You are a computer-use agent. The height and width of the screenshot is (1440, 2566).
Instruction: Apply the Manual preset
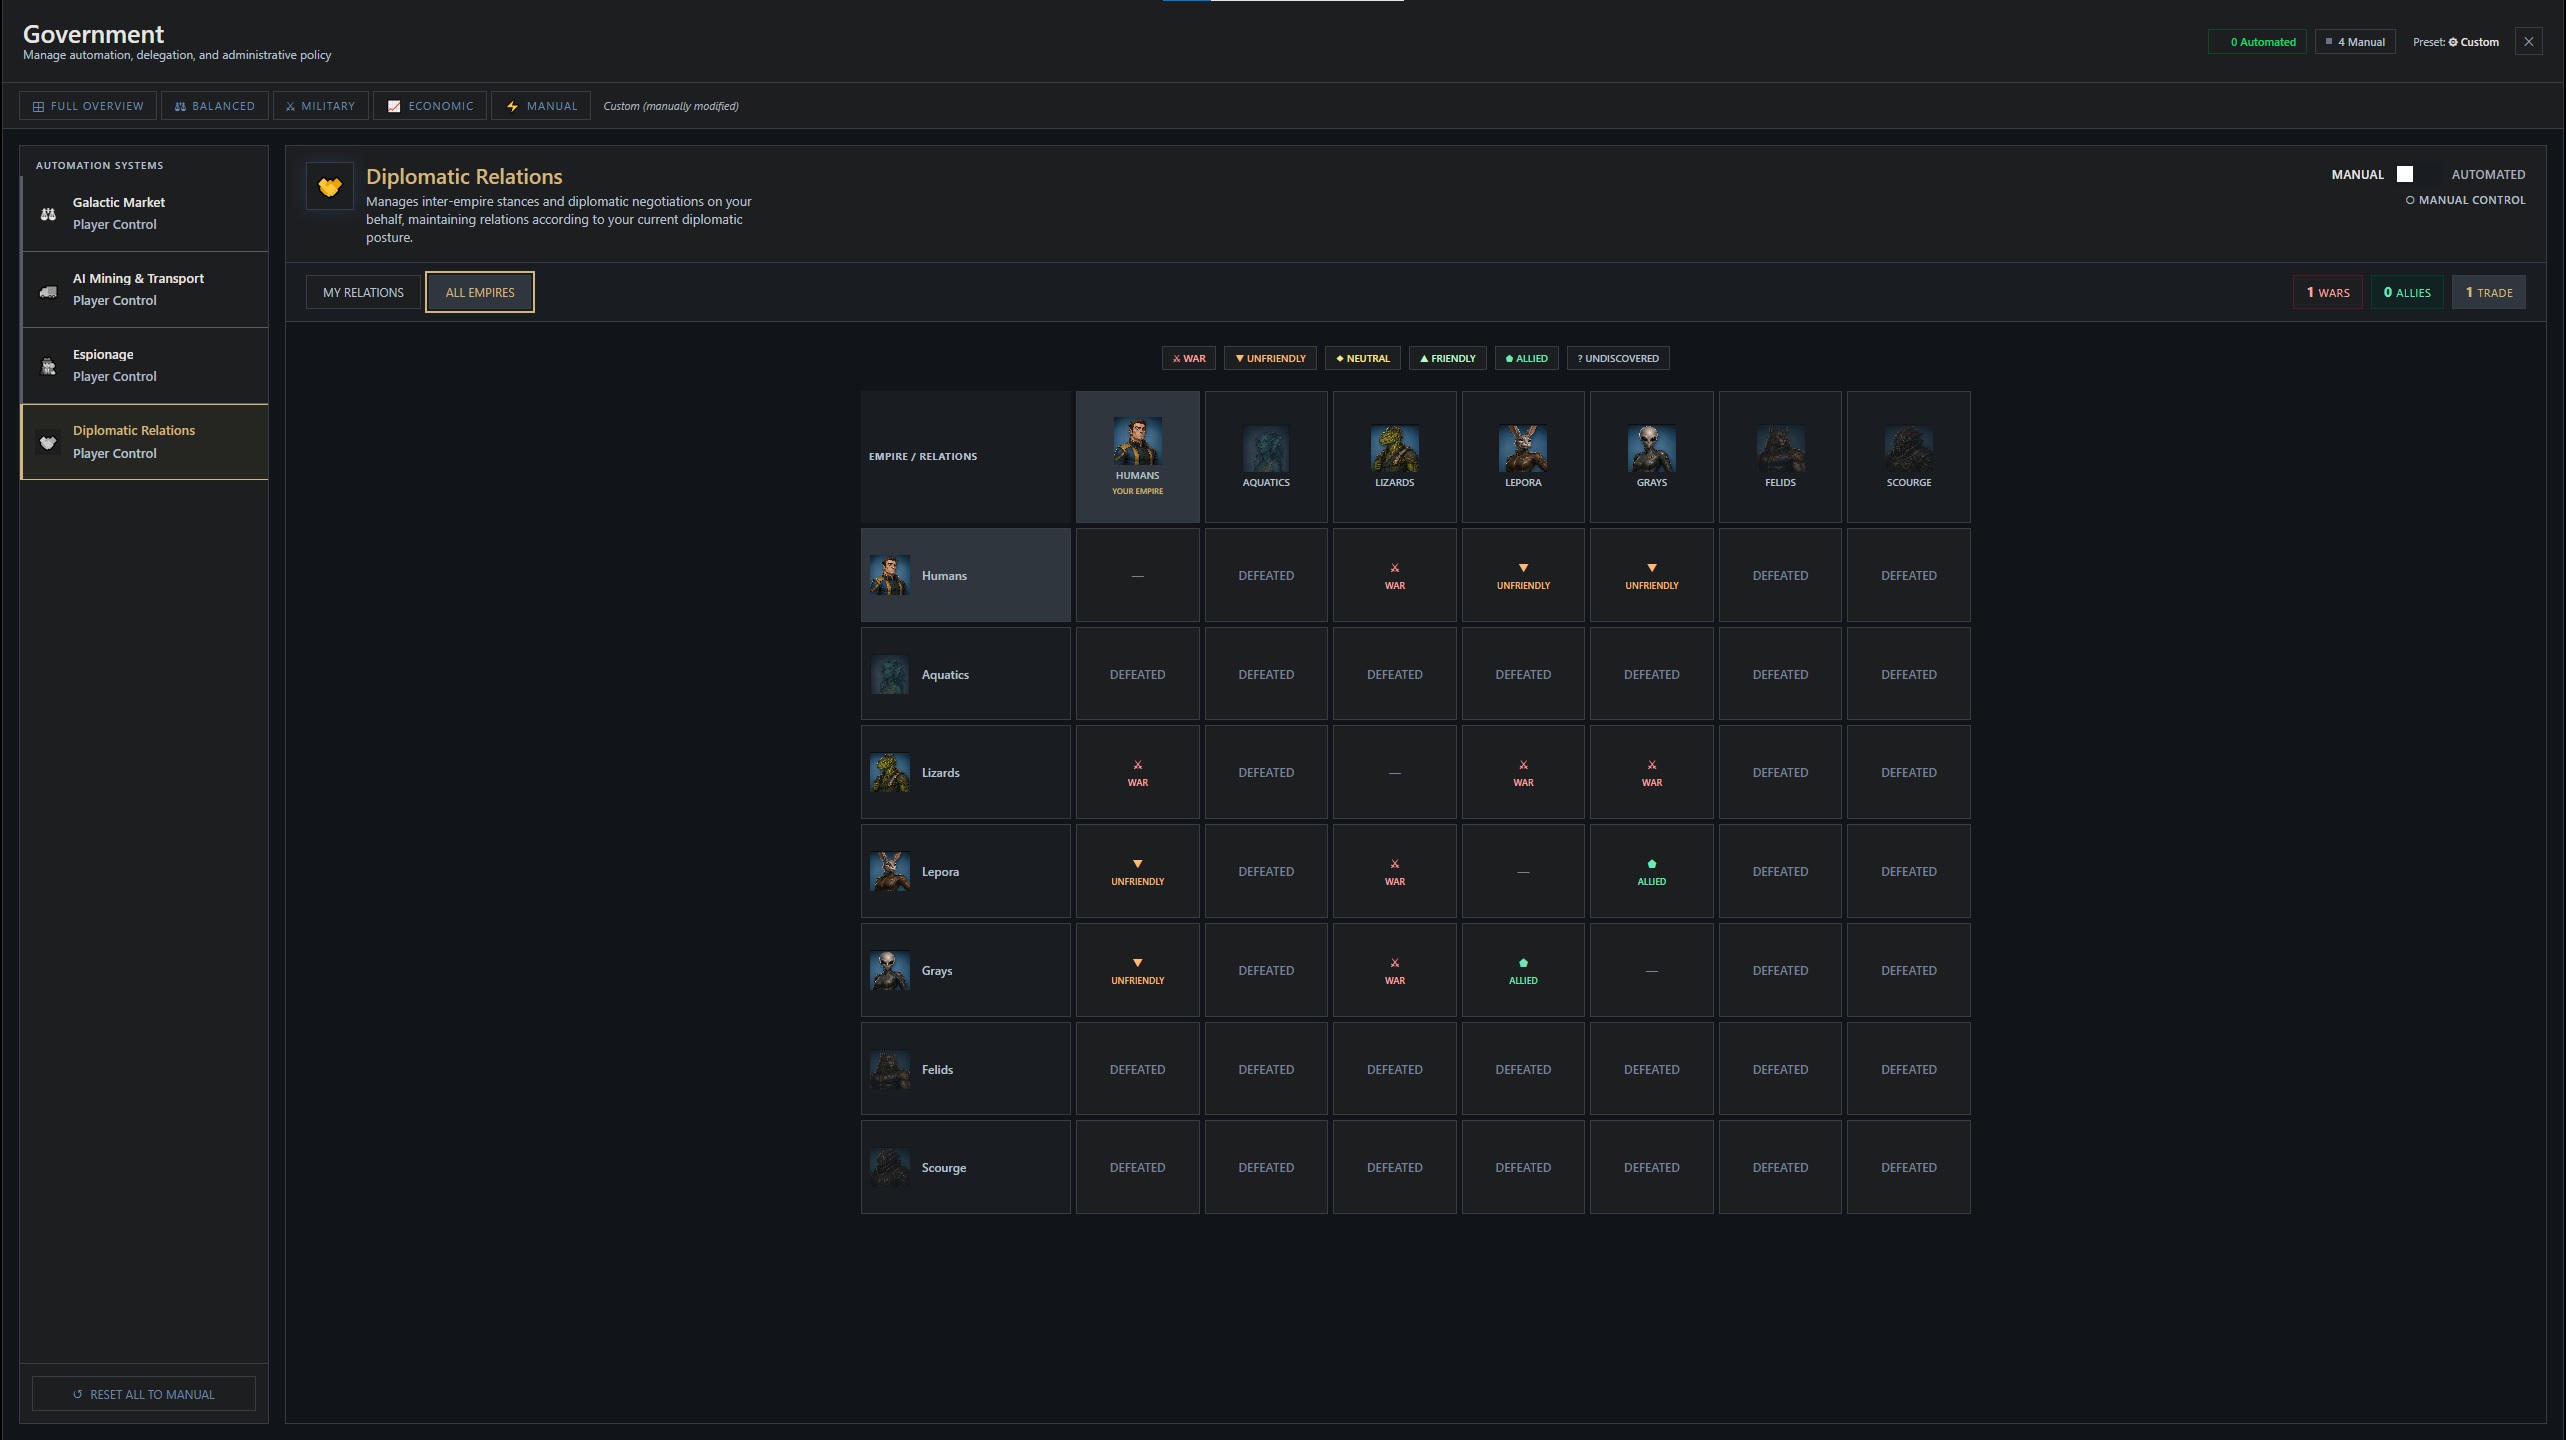pyautogui.click(x=541, y=106)
